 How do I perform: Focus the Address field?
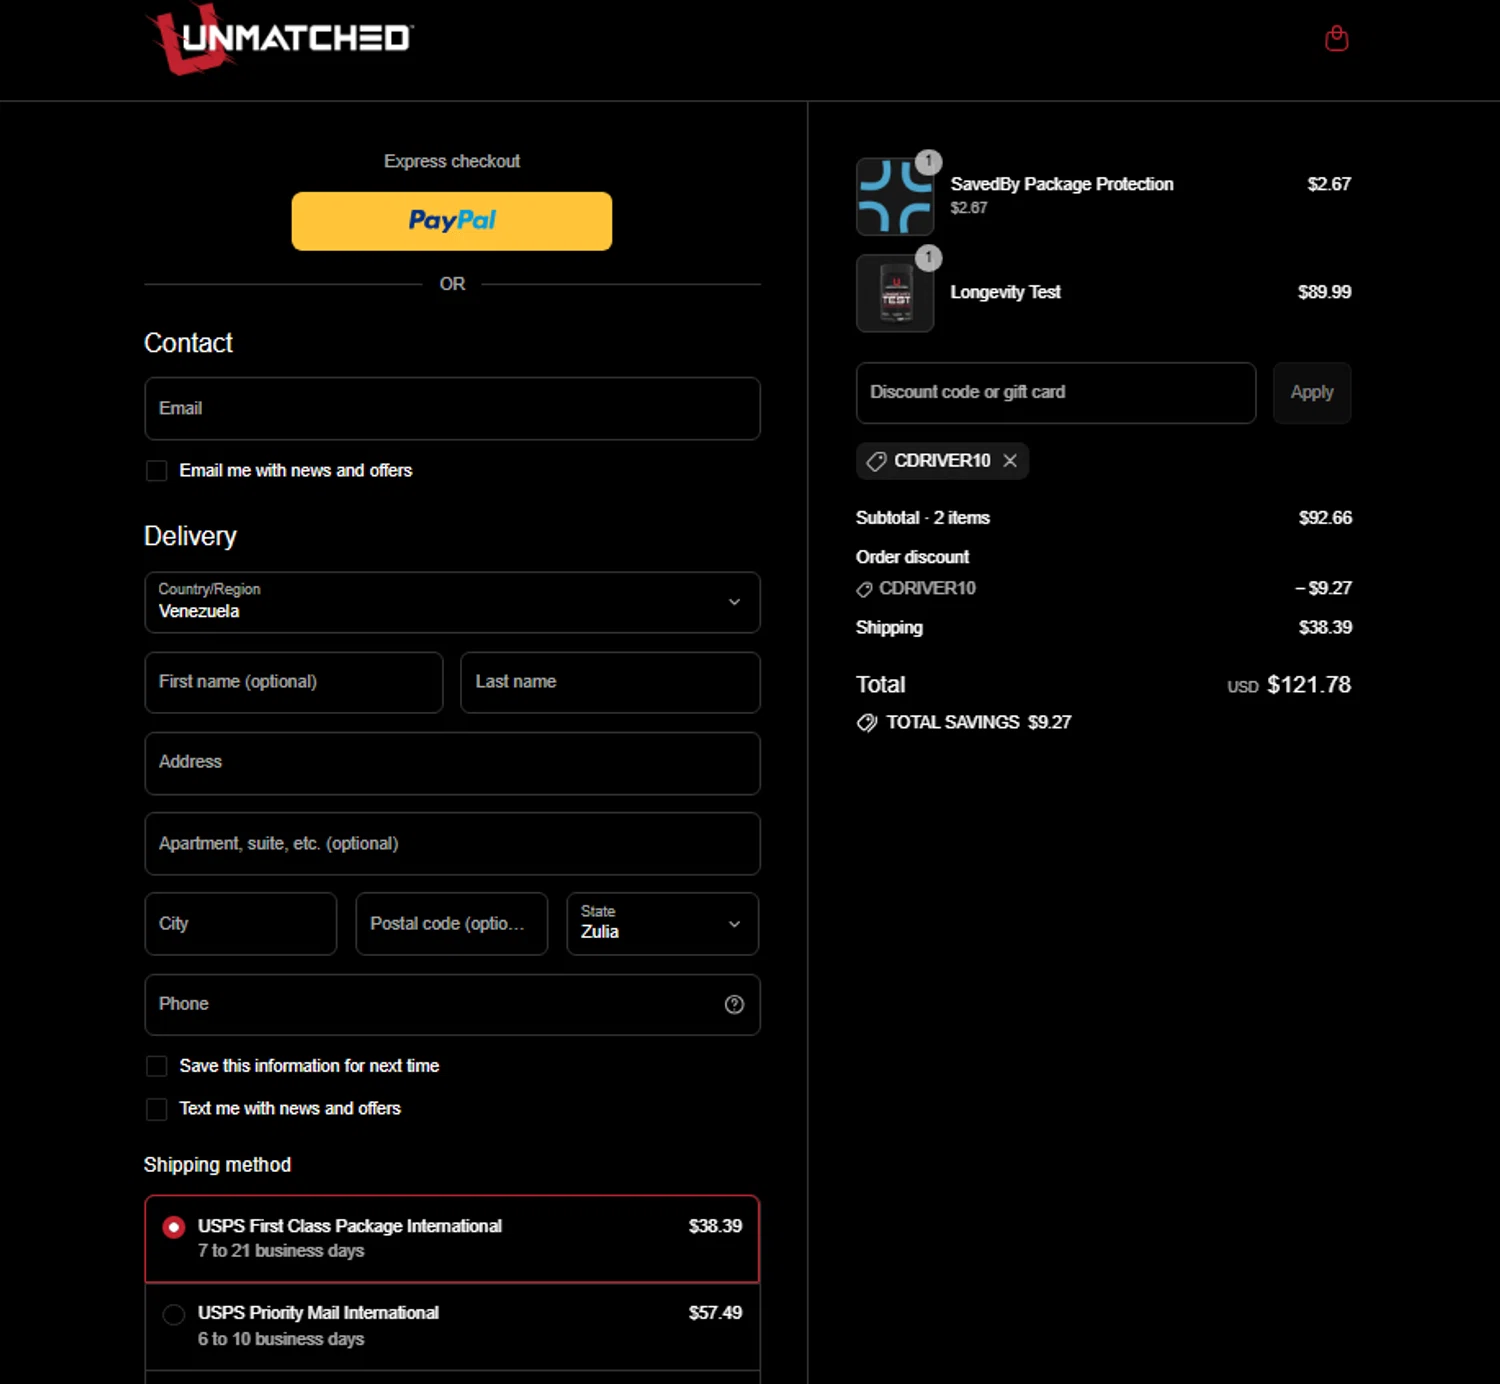click(452, 763)
